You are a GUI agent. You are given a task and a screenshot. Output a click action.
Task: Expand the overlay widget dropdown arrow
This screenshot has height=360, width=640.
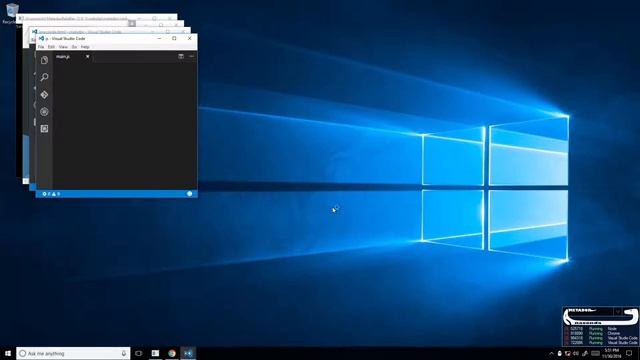point(618,311)
